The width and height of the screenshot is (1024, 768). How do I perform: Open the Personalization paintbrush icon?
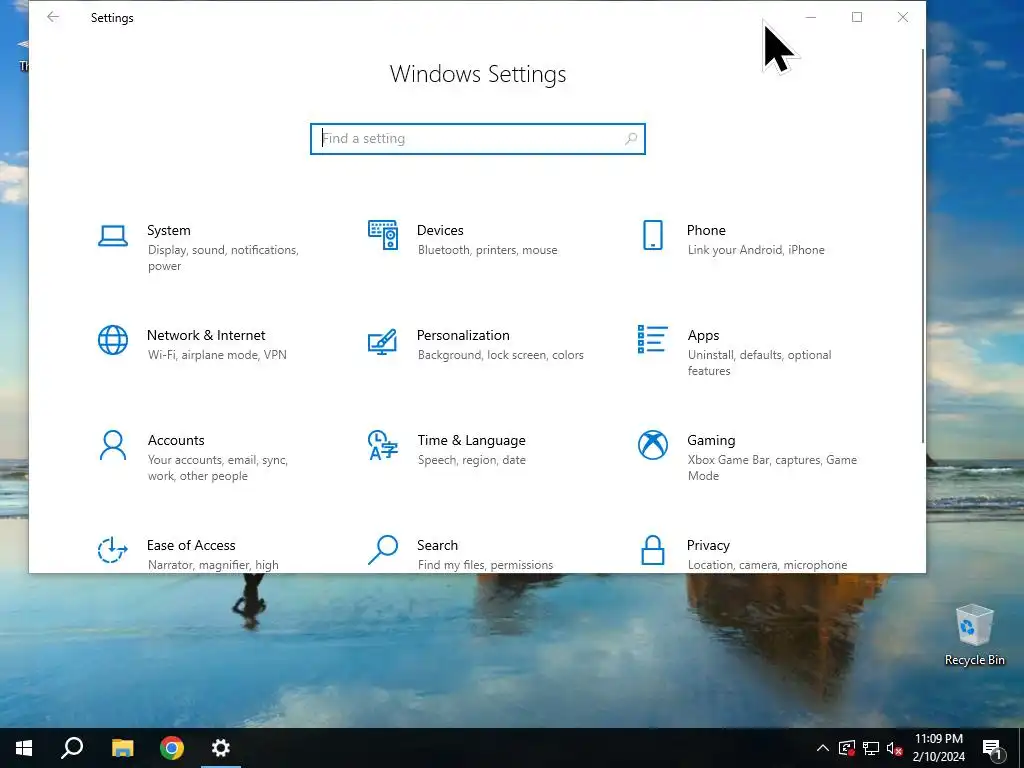383,342
